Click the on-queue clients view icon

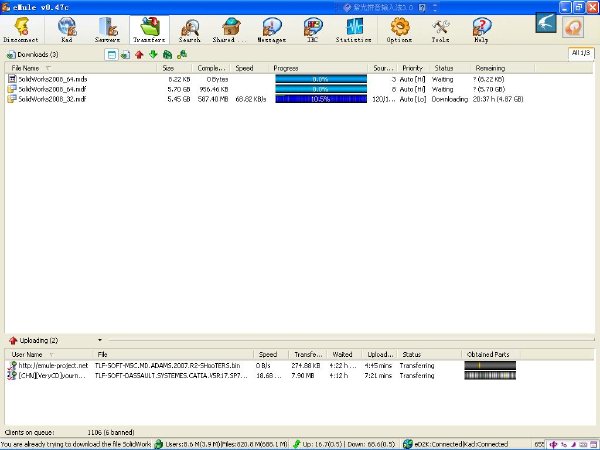tap(167, 55)
